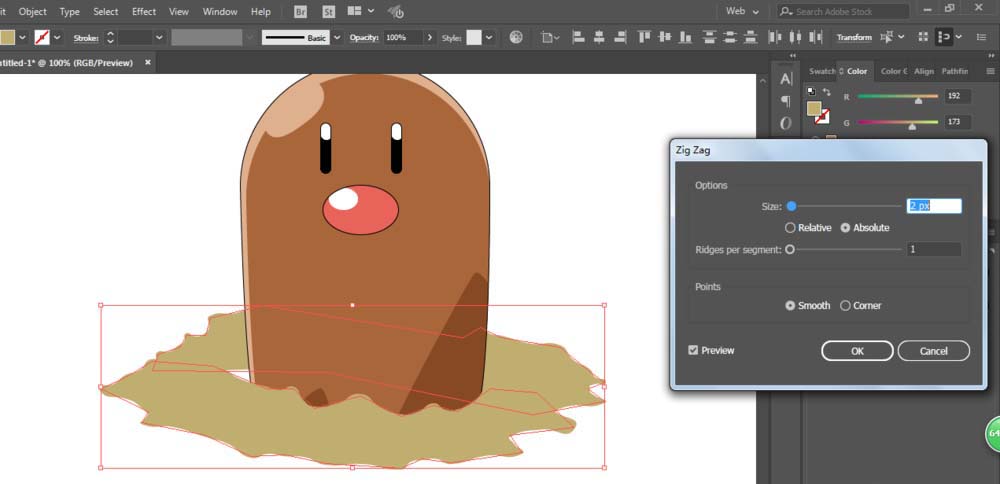Swap fill and stroke colors in Color panel
The width and height of the screenshot is (1000, 484).
pos(827,92)
